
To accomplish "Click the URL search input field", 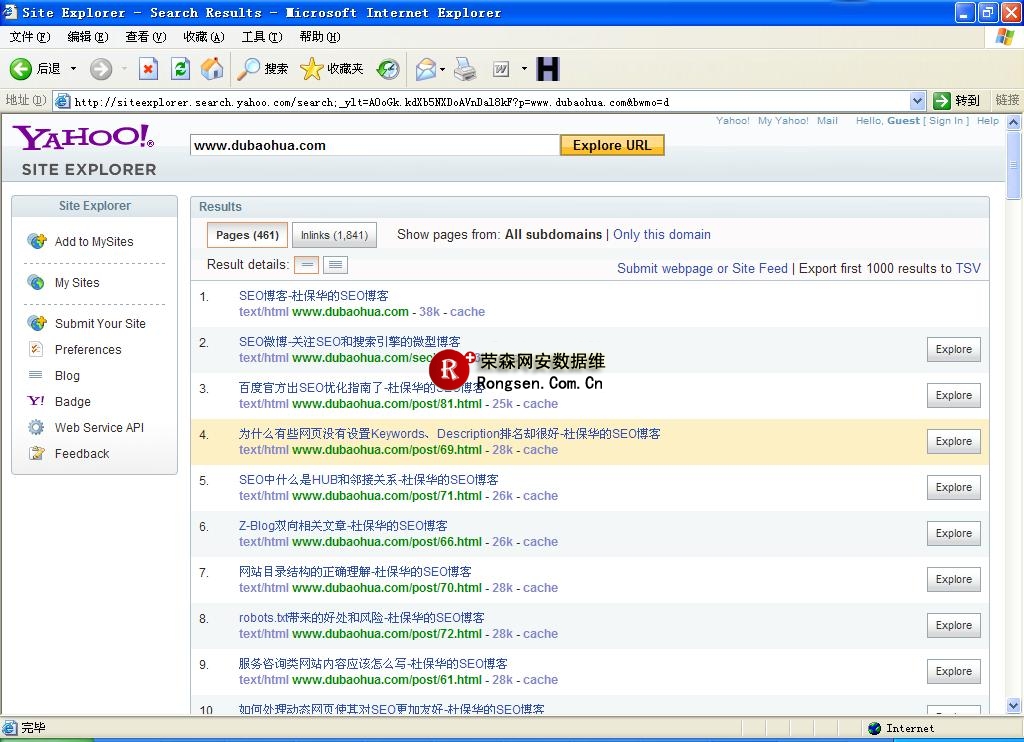I will click(374, 145).
